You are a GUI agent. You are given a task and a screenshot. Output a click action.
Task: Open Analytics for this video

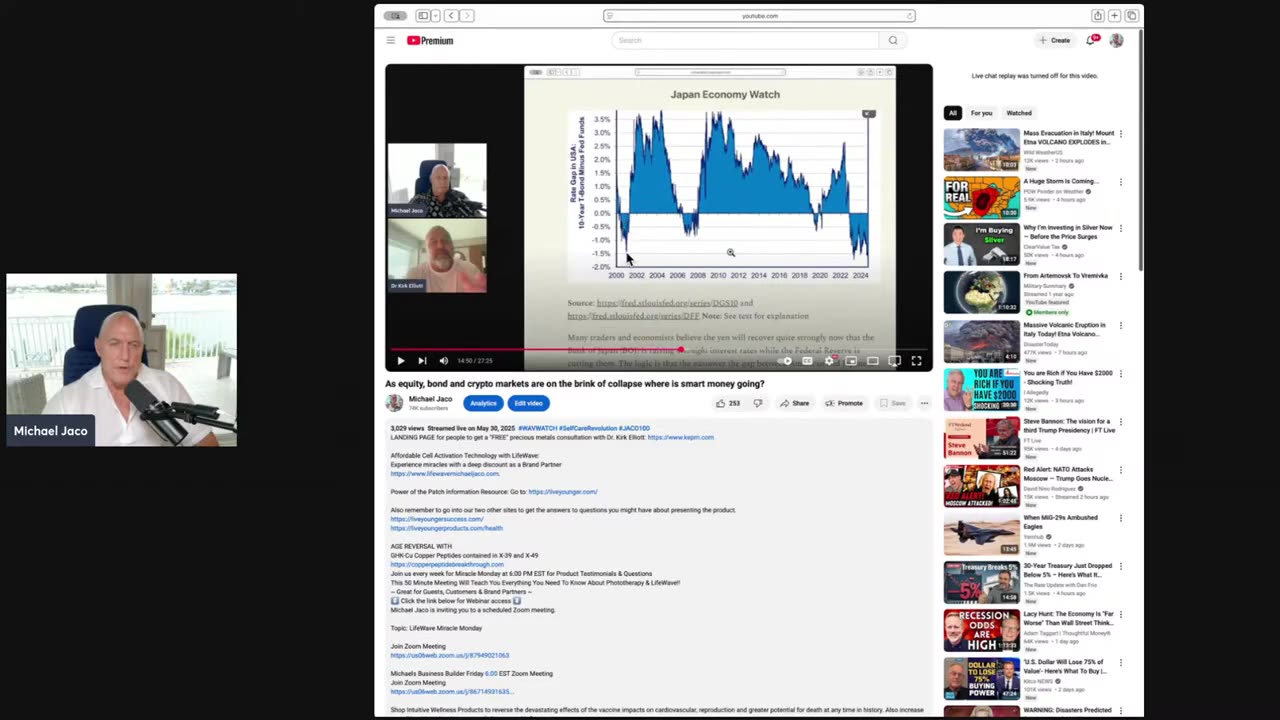(483, 403)
